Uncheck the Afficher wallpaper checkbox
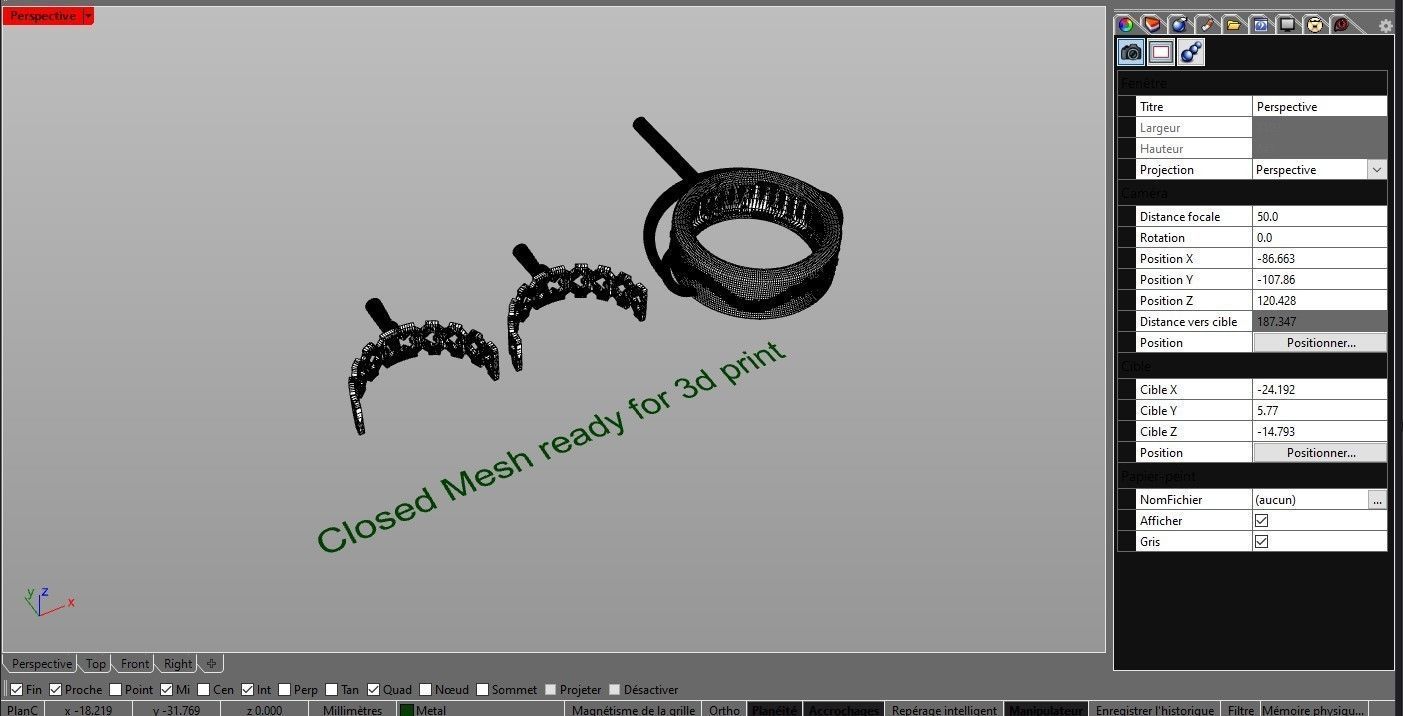This screenshot has width=1403, height=716. (1261, 521)
